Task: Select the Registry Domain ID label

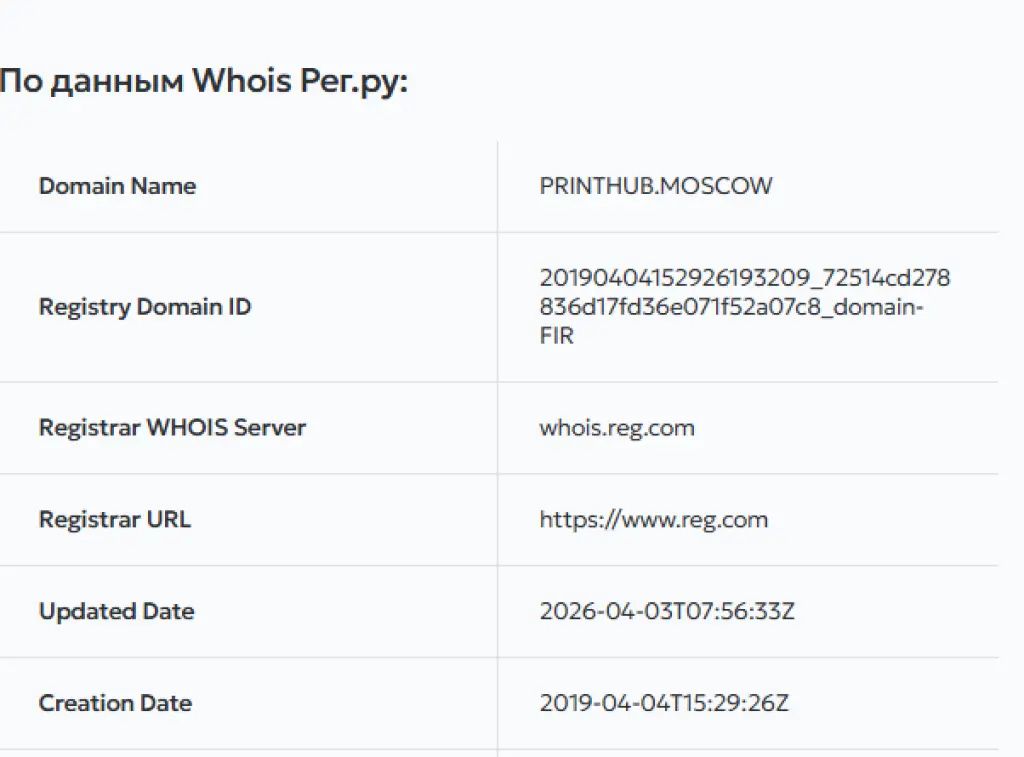Action: (x=145, y=307)
